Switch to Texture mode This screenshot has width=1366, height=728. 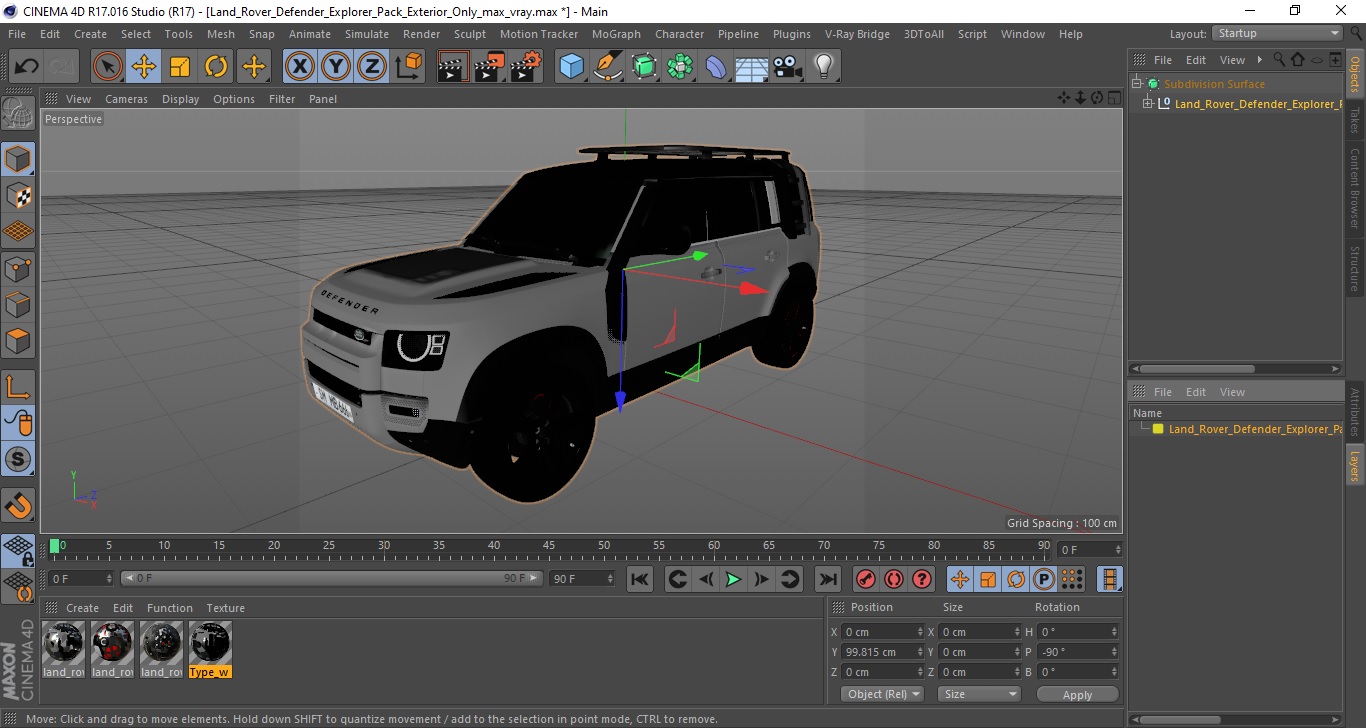(x=18, y=195)
